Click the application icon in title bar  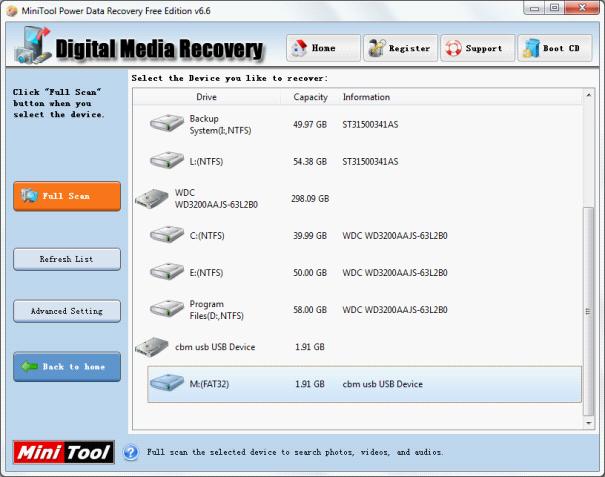12,11
